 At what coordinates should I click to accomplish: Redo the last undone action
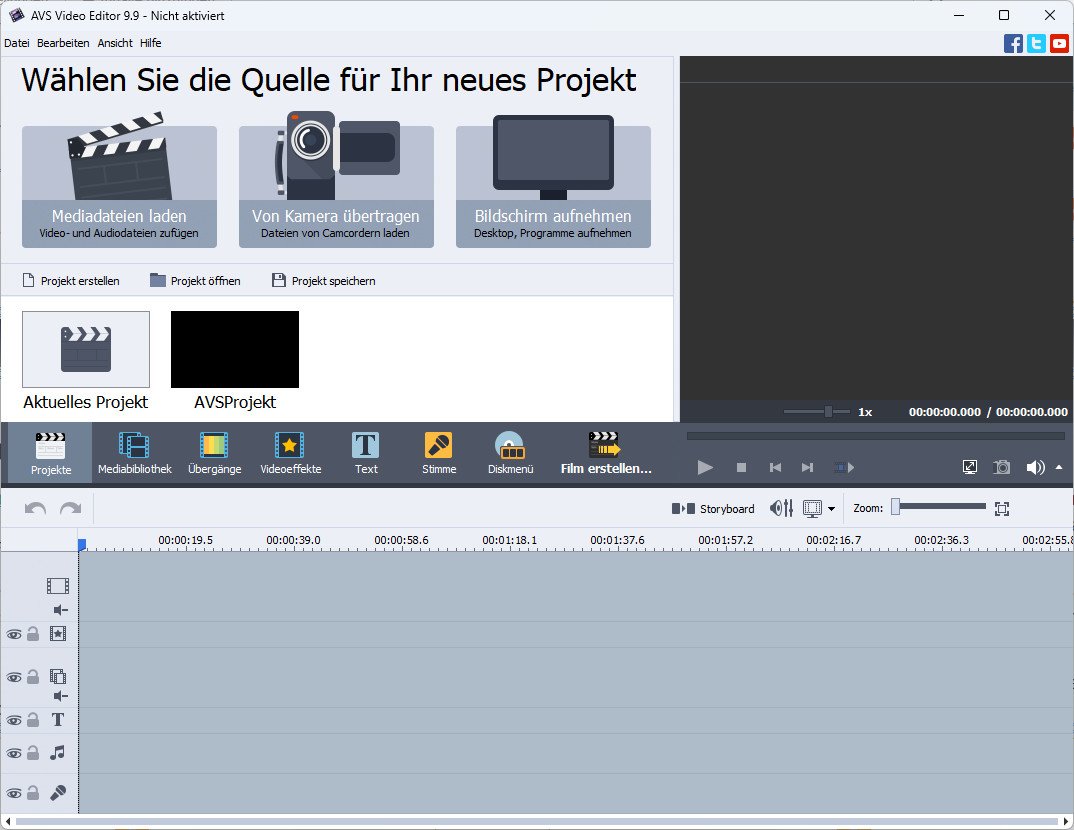coord(71,509)
